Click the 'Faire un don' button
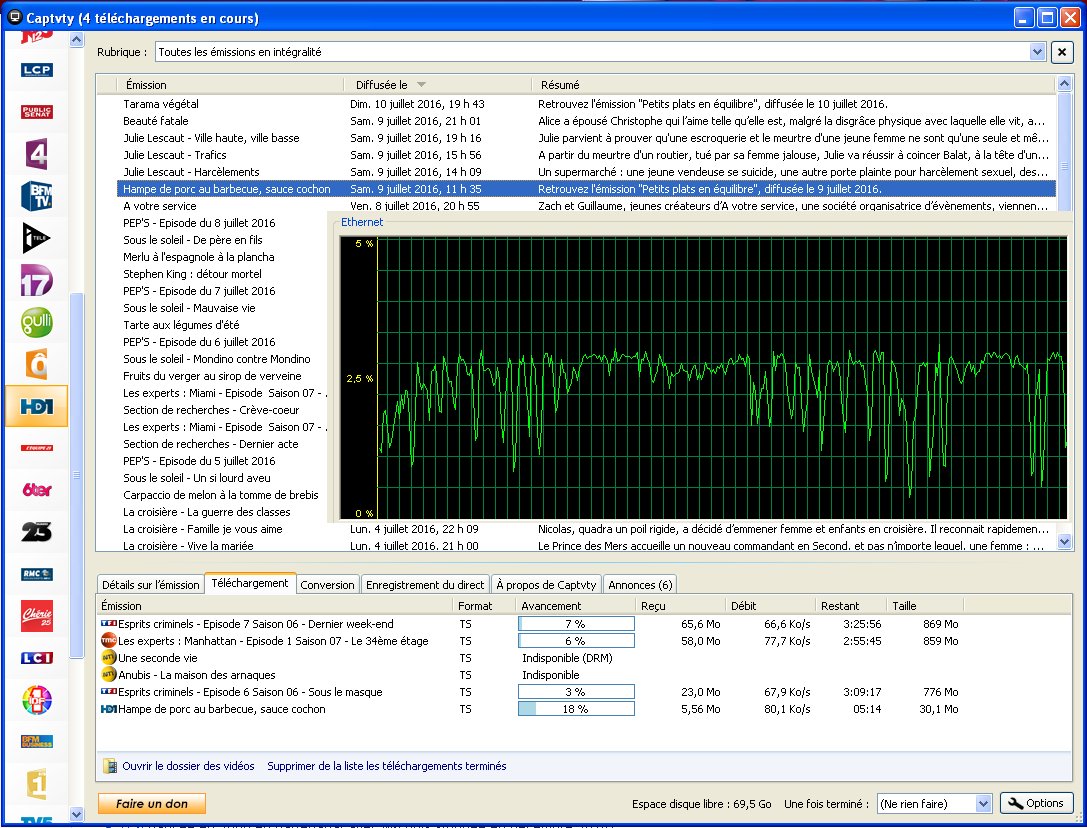The width and height of the screenshot is (1087, 828). tap(151, 804)
